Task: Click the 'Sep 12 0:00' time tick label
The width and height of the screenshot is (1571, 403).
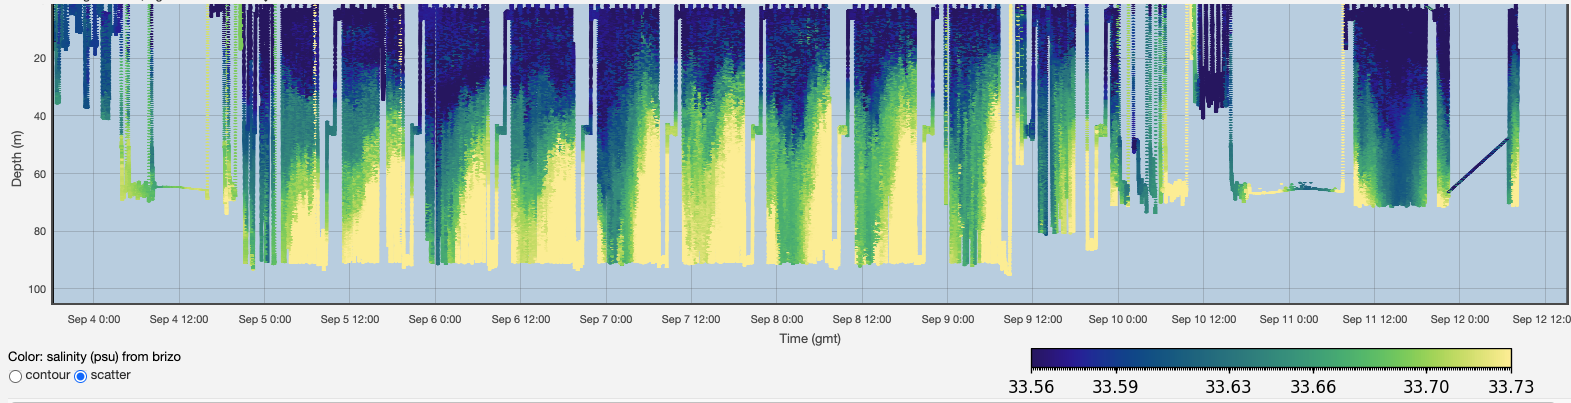Action: point(1459,320)
